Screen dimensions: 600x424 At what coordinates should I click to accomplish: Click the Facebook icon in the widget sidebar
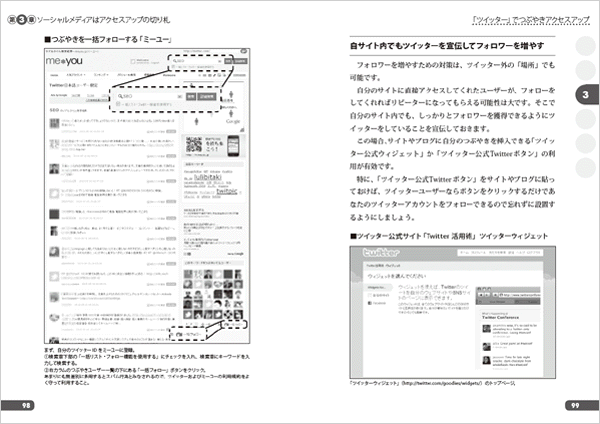click(x=370, y=303)
